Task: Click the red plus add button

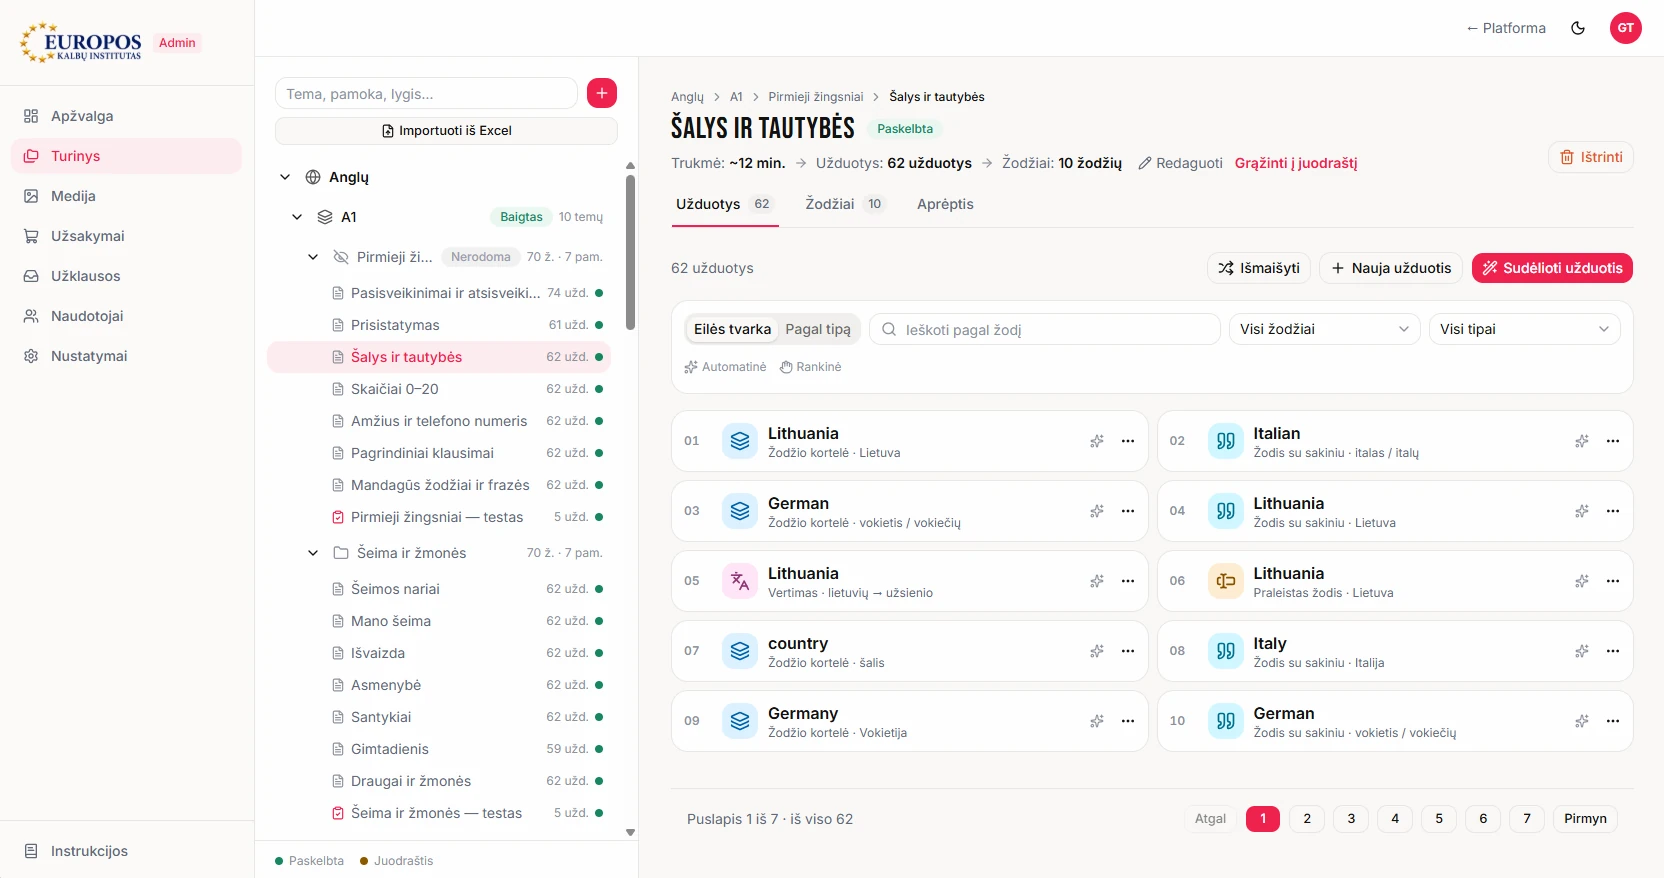Action: click(601, 93)
